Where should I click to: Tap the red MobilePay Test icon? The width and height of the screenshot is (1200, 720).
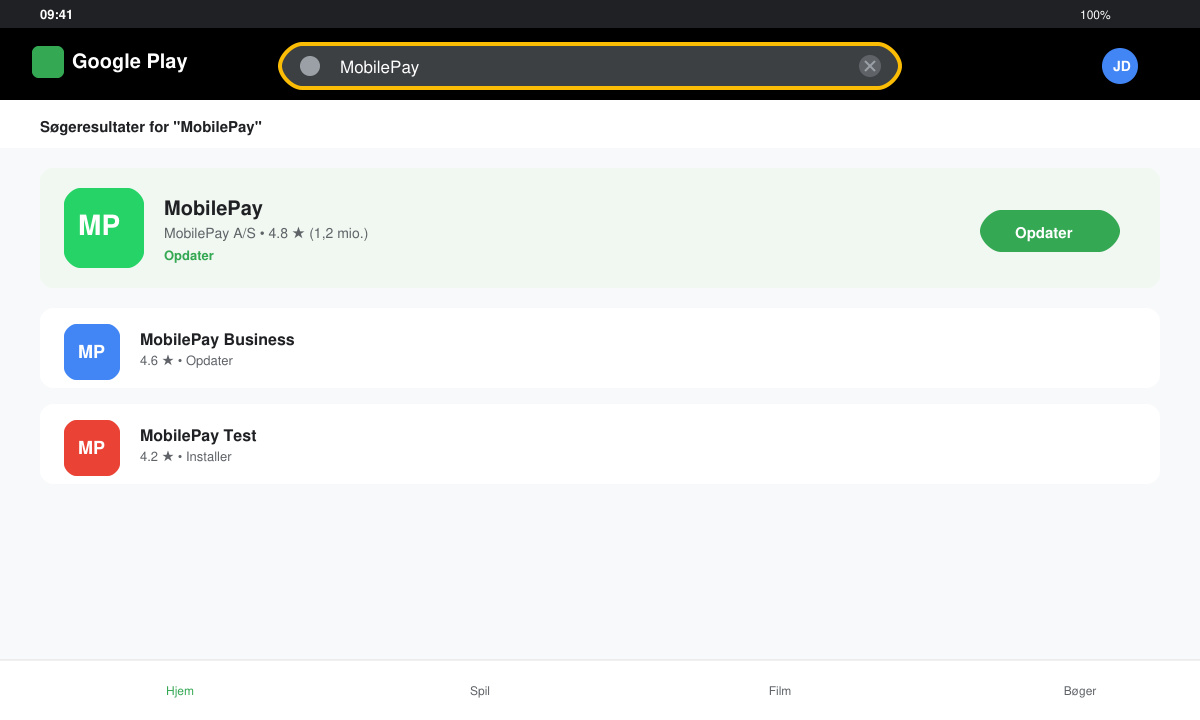pyautogui.click(x=92, y=448)
